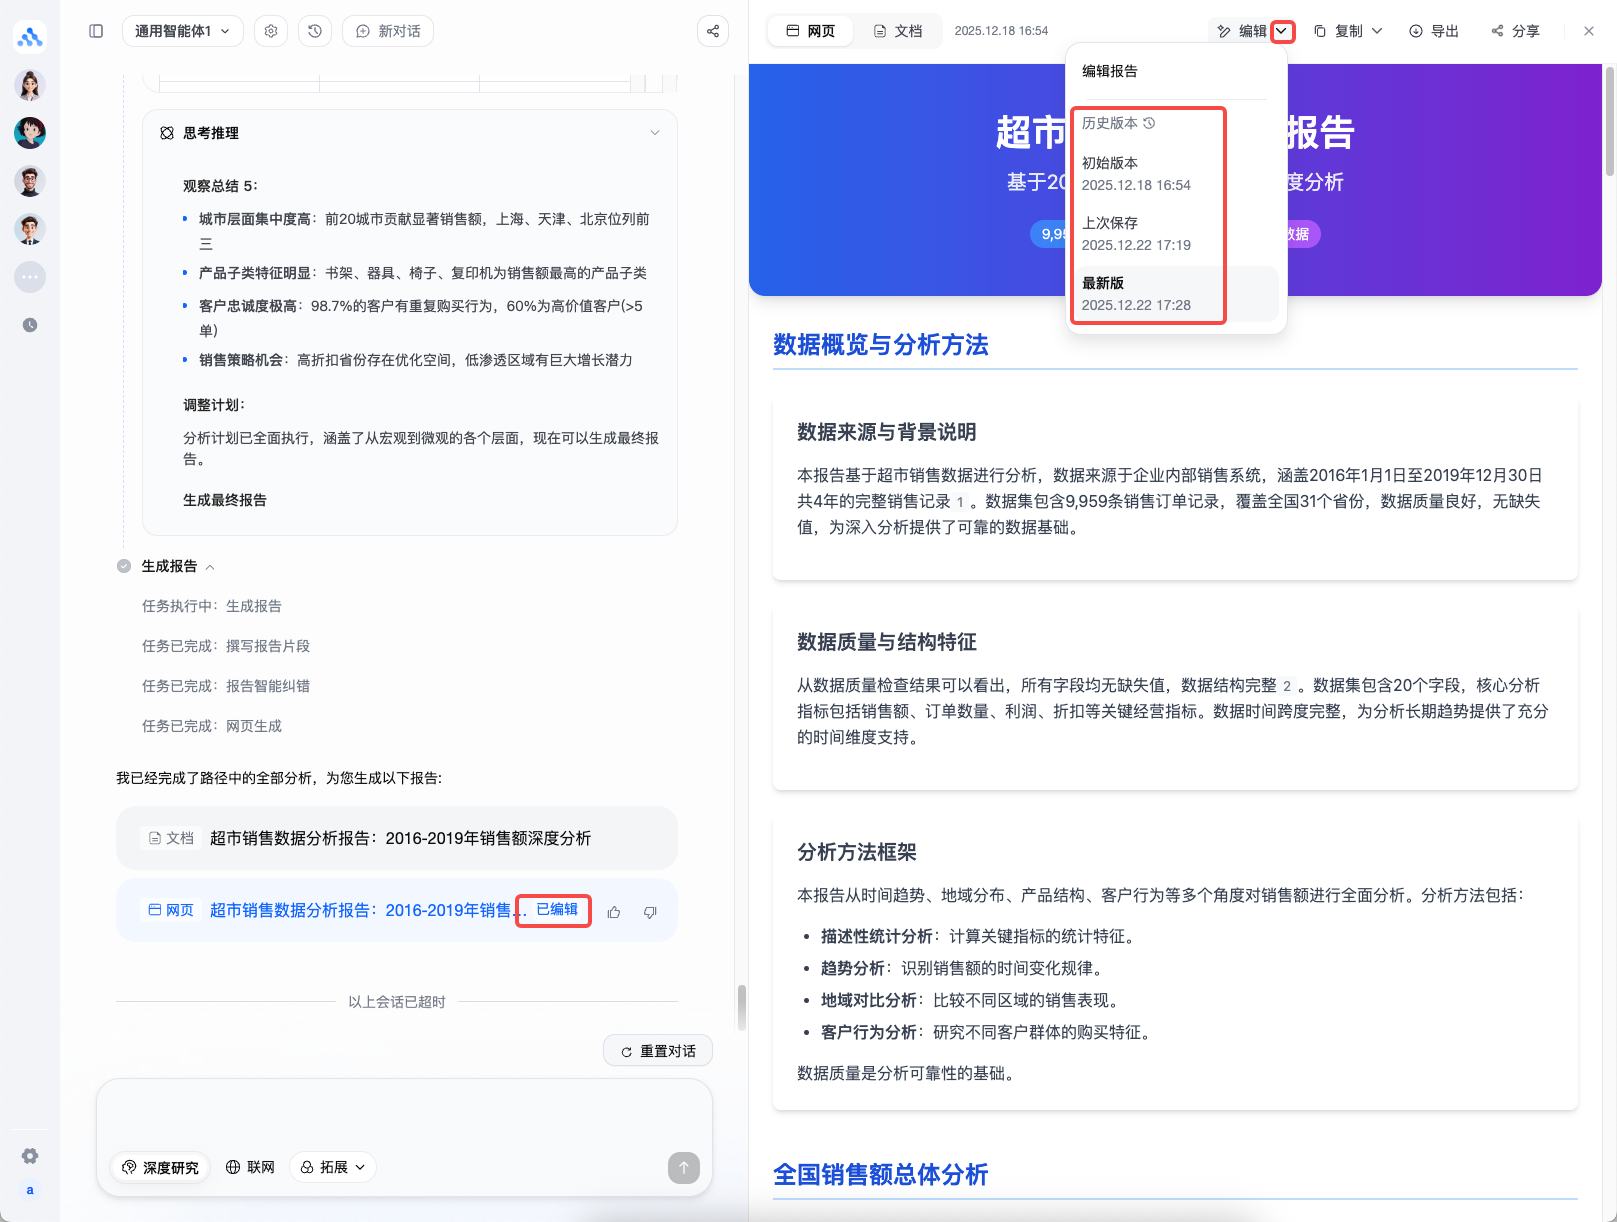Click the 数据概览与分析方法 heading
The height and width of the screenshot is (1222, 1617).
tap(881, 345)
